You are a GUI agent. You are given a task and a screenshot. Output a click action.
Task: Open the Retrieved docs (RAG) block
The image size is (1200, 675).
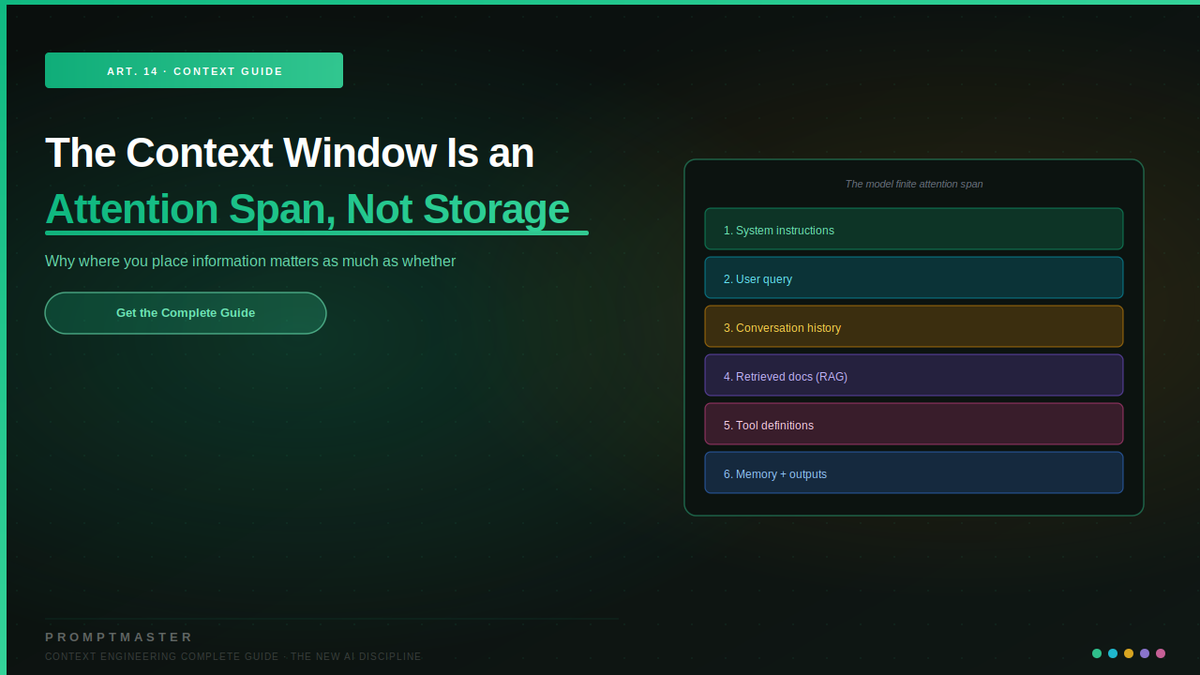(914, 376)
